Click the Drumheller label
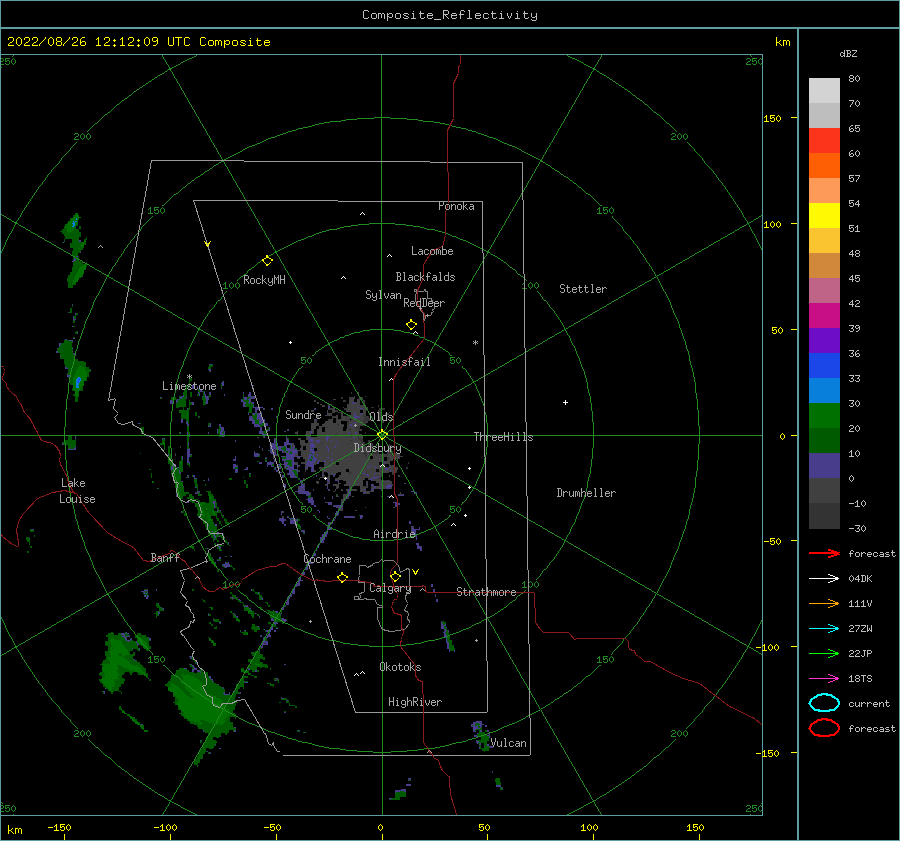This screenshot has height=841, width=900. point(586,493)
